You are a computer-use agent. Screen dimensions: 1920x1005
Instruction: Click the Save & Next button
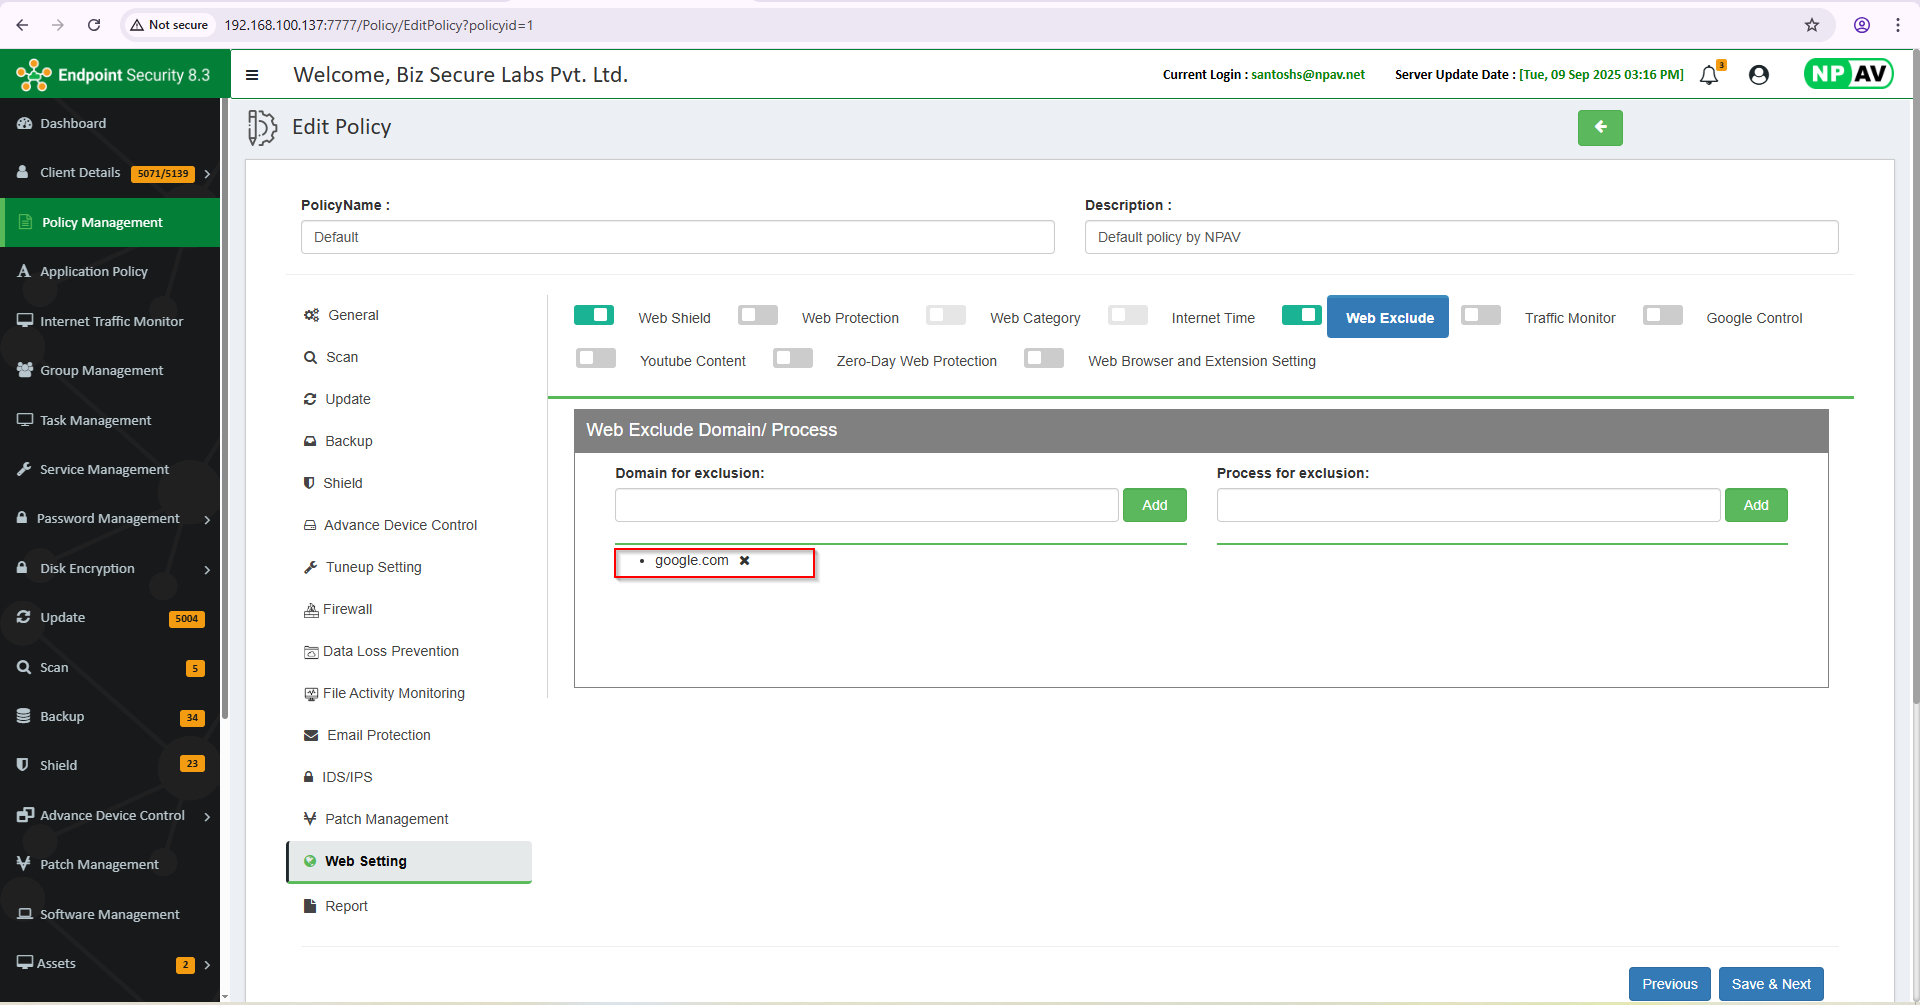coord(1771,984)
